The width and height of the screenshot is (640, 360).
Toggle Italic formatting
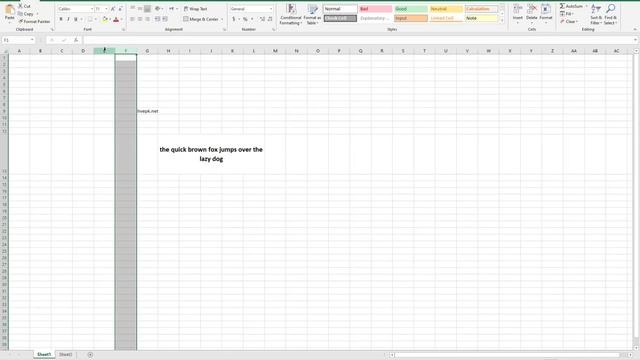pos(68,19)
